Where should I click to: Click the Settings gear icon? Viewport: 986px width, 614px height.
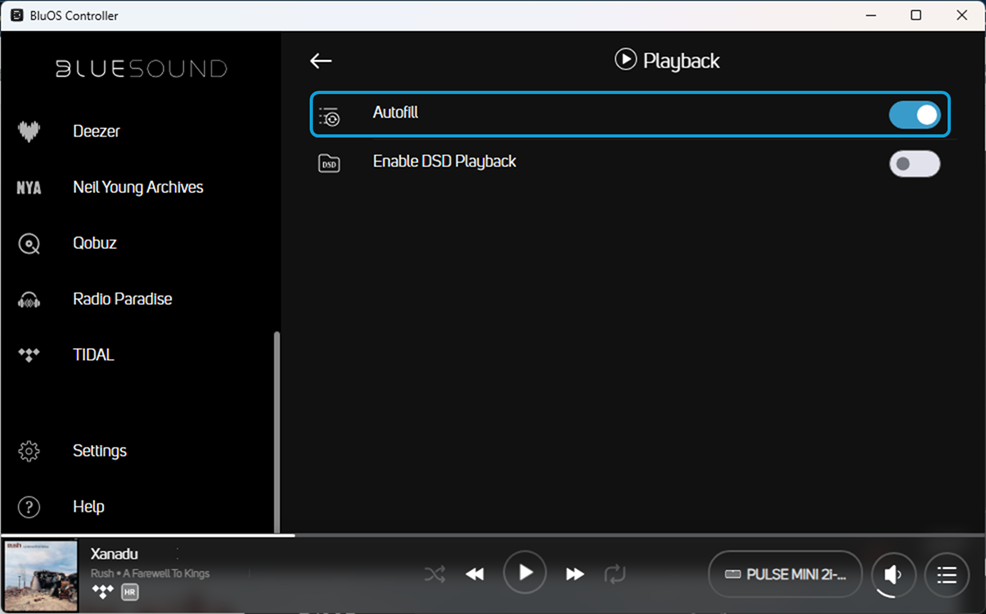29,451
